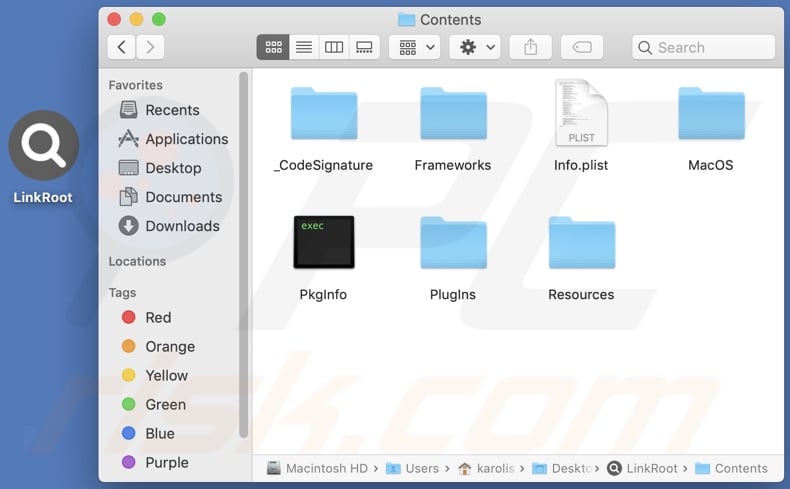
Task: Open the Action gear dropdown menu
Action: point(474,47)
